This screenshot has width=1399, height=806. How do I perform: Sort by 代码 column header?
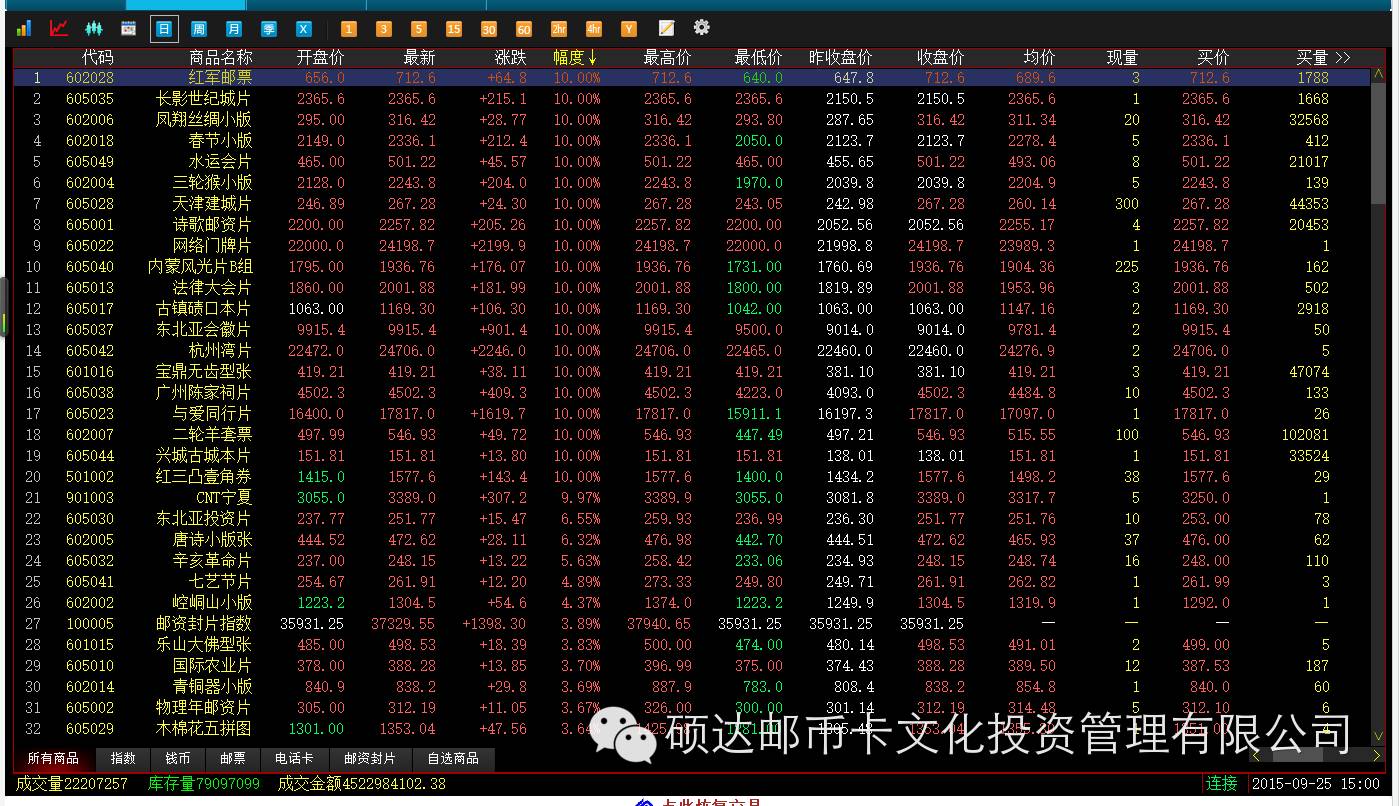point(98,57)
